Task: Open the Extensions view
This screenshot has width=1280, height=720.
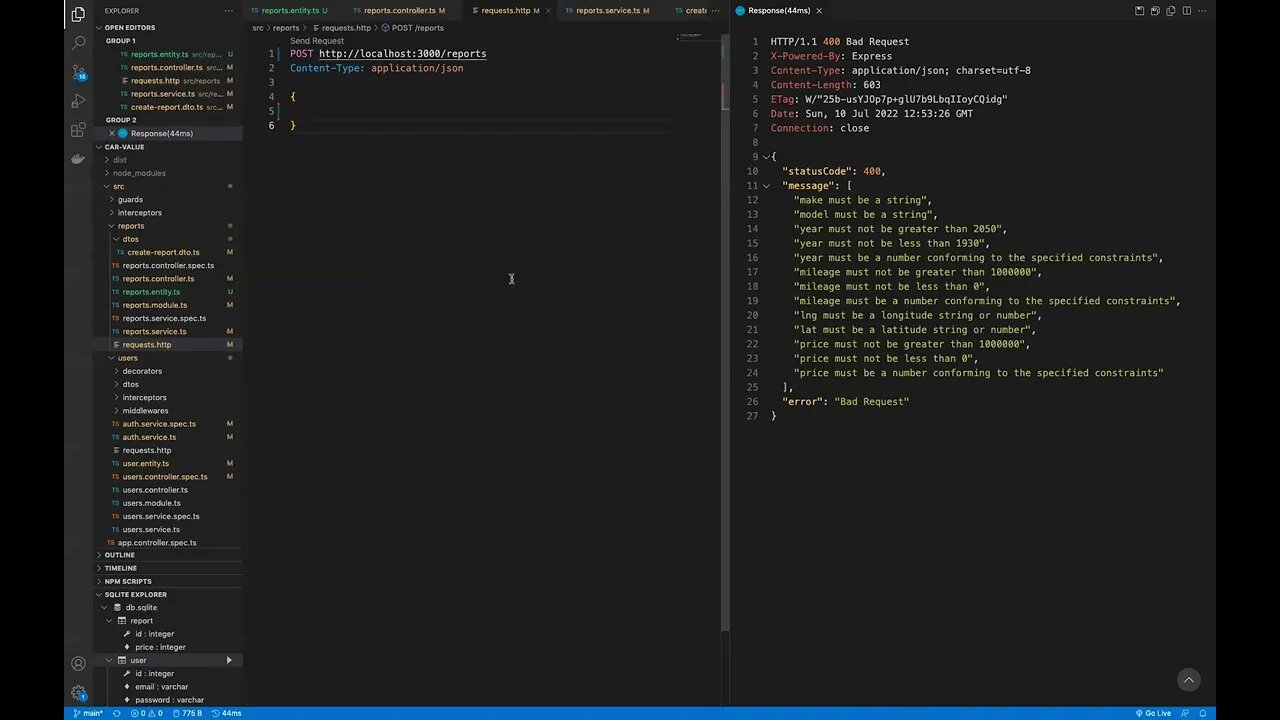Action: tap(78, 130)
